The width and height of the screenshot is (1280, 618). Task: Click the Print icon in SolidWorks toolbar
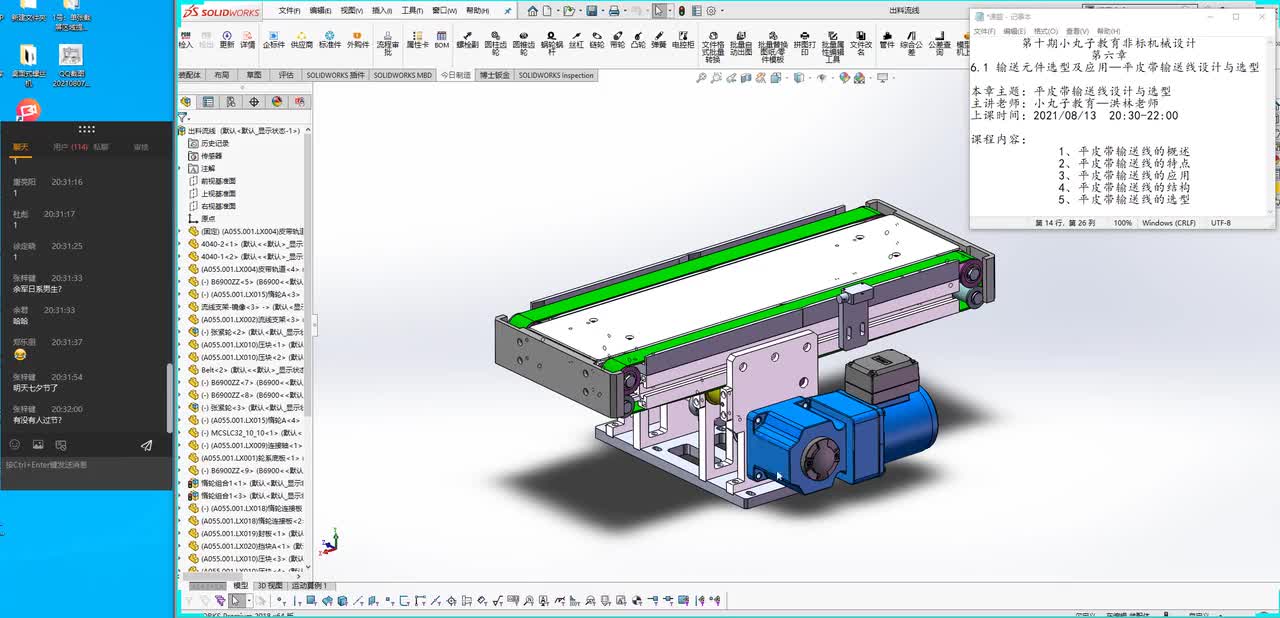614,11
